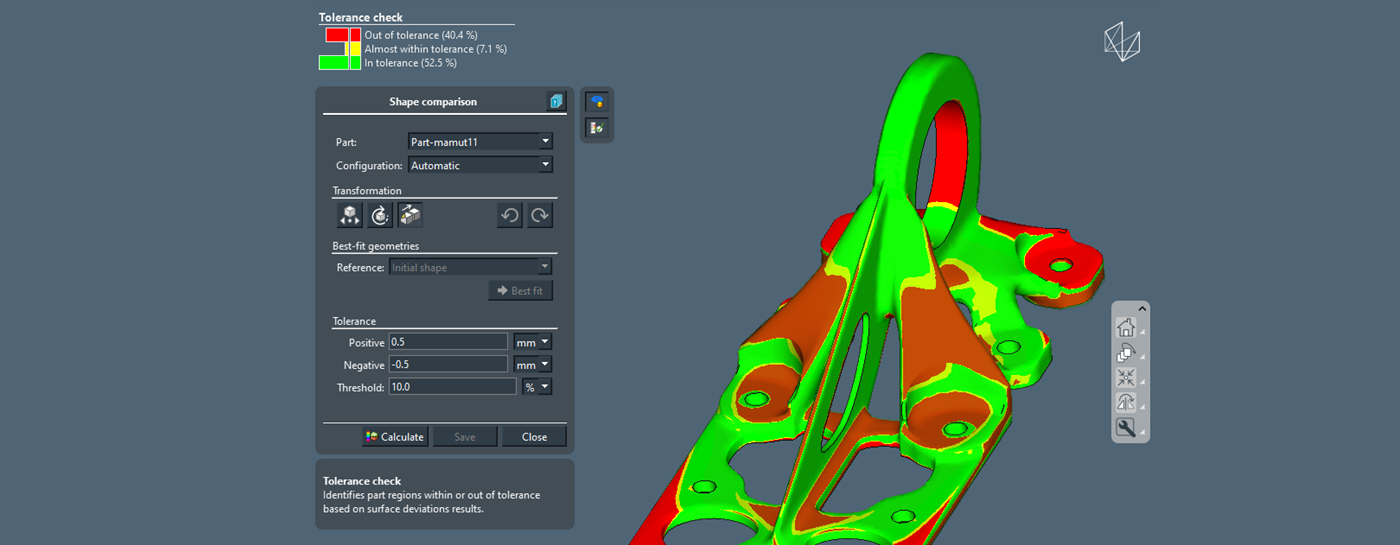The width and height of the screenshot is (1400, 545).
Task: Click the fit-to-view arrows icon
Action: pyautogui.click(x=1125, y=378)
